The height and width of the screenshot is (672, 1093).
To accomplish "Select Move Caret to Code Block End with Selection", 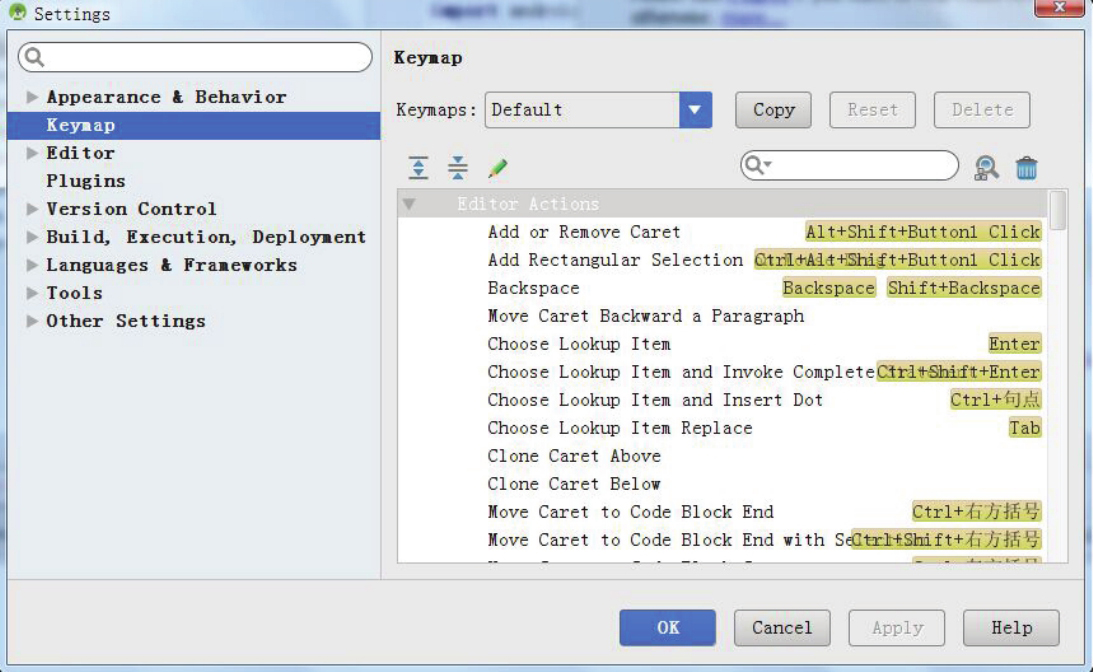I will pos(722,540).
